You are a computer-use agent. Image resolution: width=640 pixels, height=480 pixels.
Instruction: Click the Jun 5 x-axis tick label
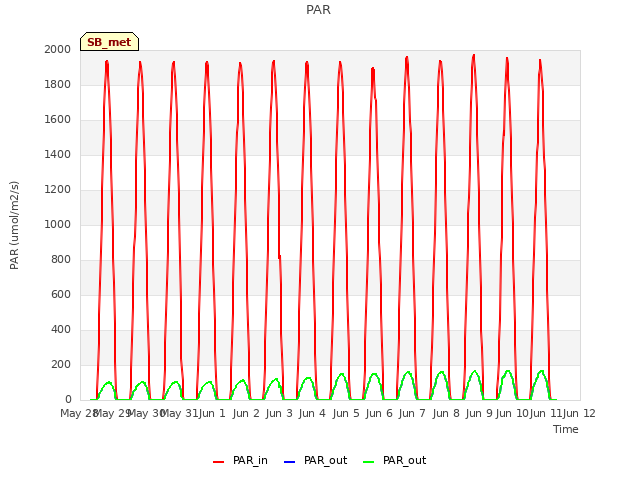pos(346,413)
